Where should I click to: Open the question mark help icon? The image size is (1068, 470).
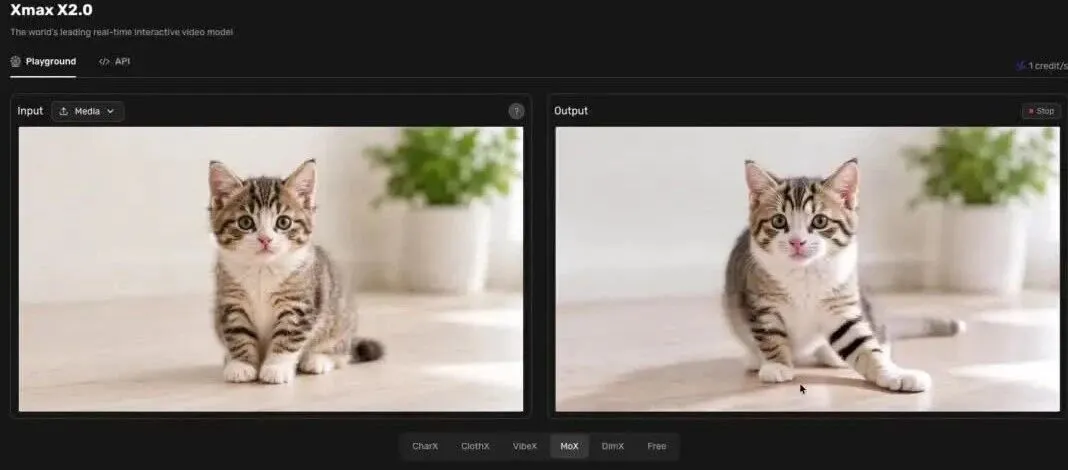tap(516, 111)
